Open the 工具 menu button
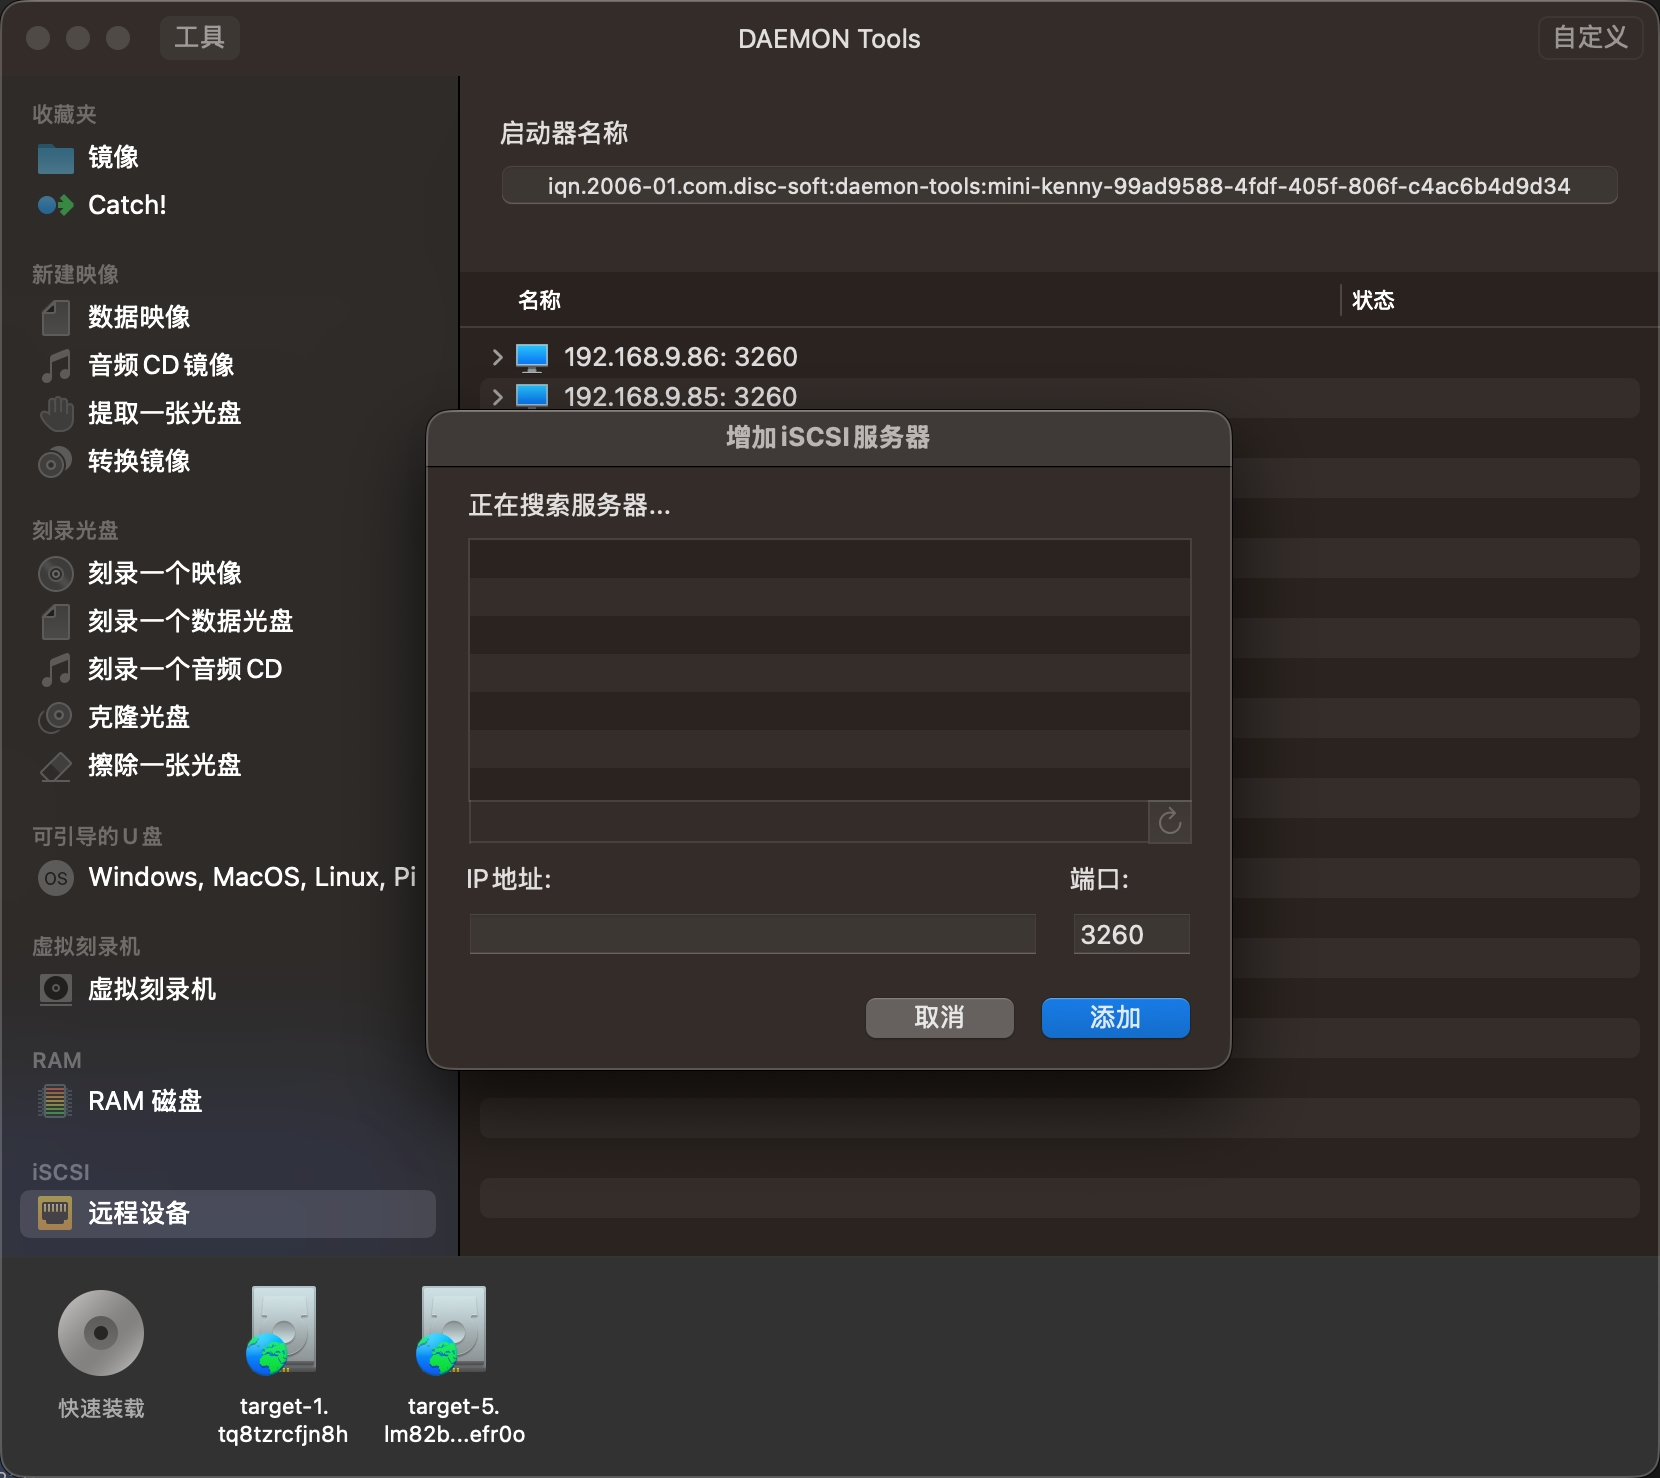Screen dimensions: 1660x1478 click(x=200, y=38)
